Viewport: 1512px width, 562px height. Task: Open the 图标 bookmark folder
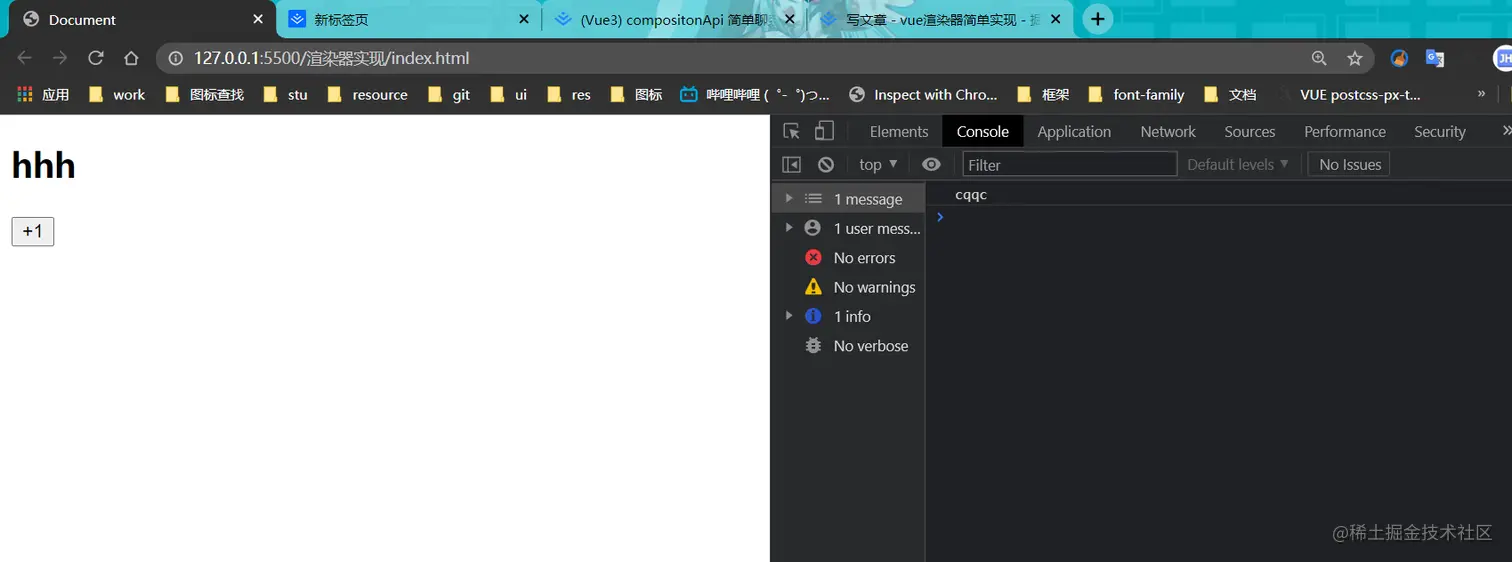point(636,94)
